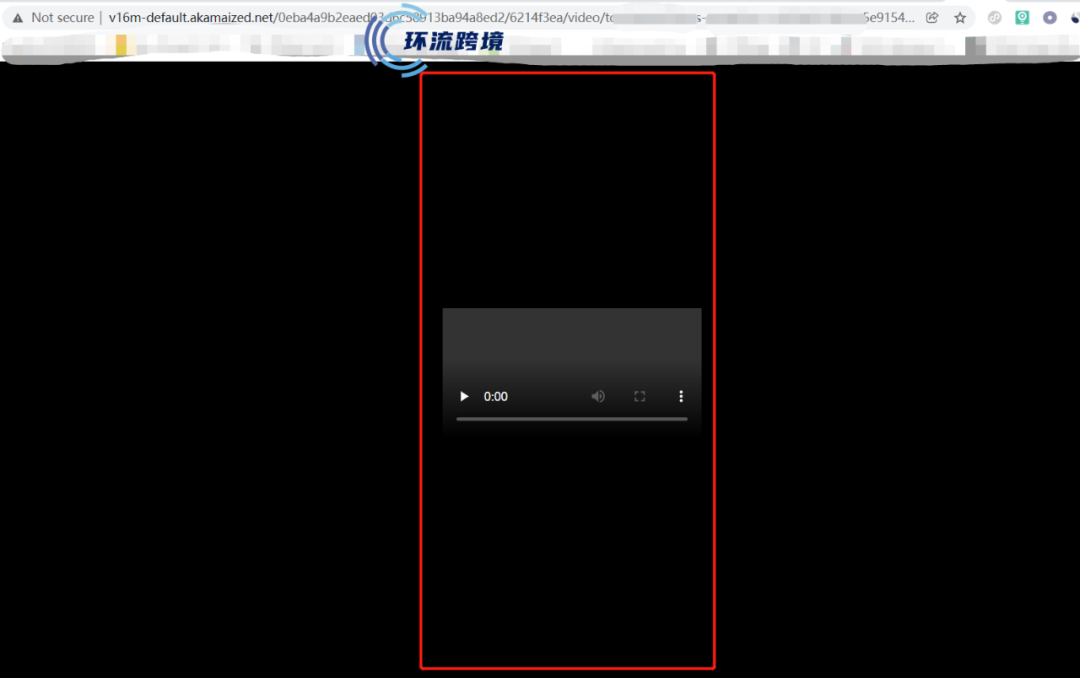Screen dimensions: 1080x678
Task: Bookmark this page with the star icon
Action: [x=960, y=17]
